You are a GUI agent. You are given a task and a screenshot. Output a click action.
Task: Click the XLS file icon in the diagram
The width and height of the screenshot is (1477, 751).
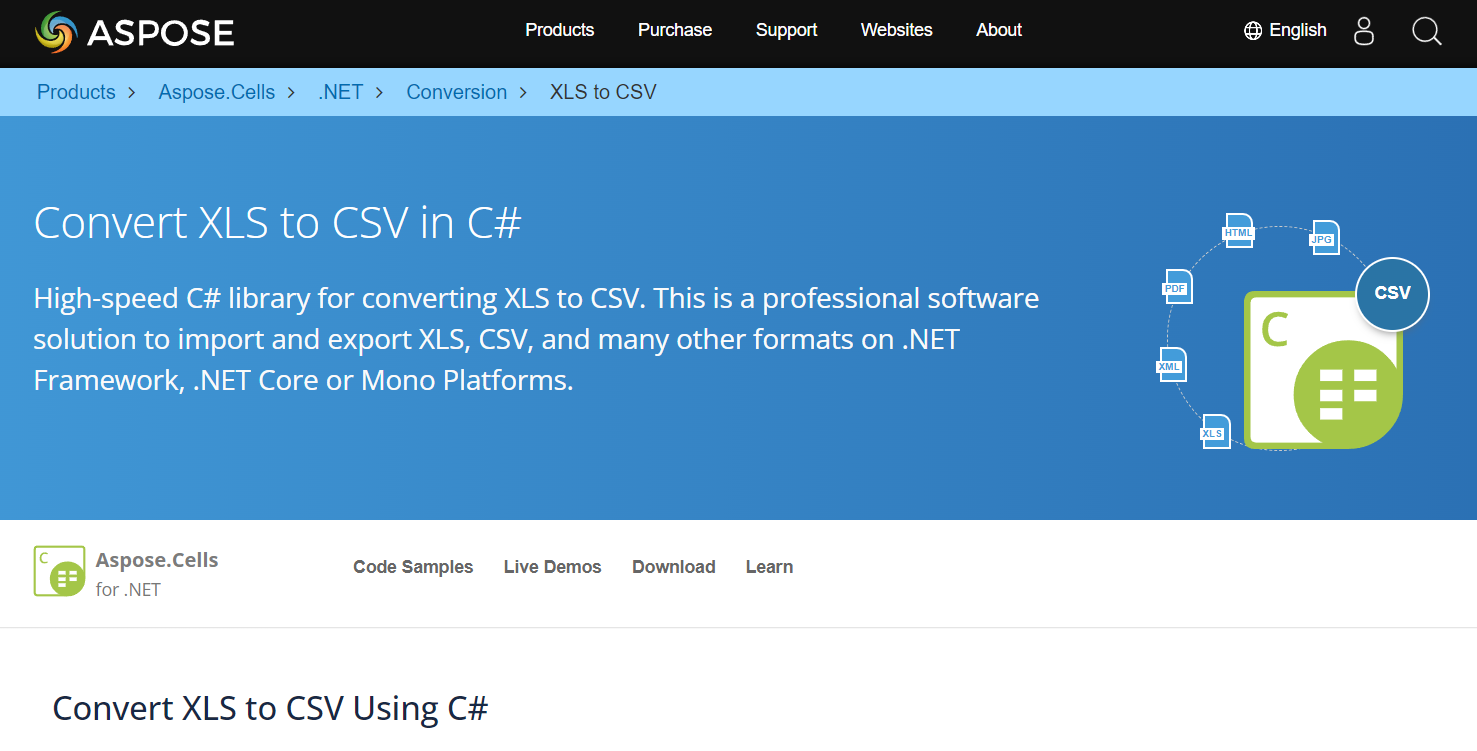pos(1215,432)
